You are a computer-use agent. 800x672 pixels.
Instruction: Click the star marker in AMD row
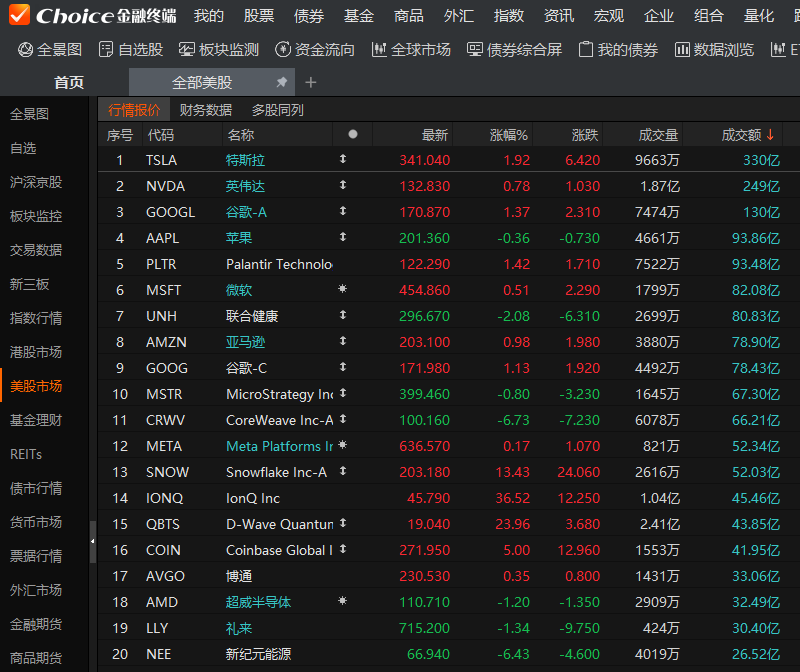343,601
